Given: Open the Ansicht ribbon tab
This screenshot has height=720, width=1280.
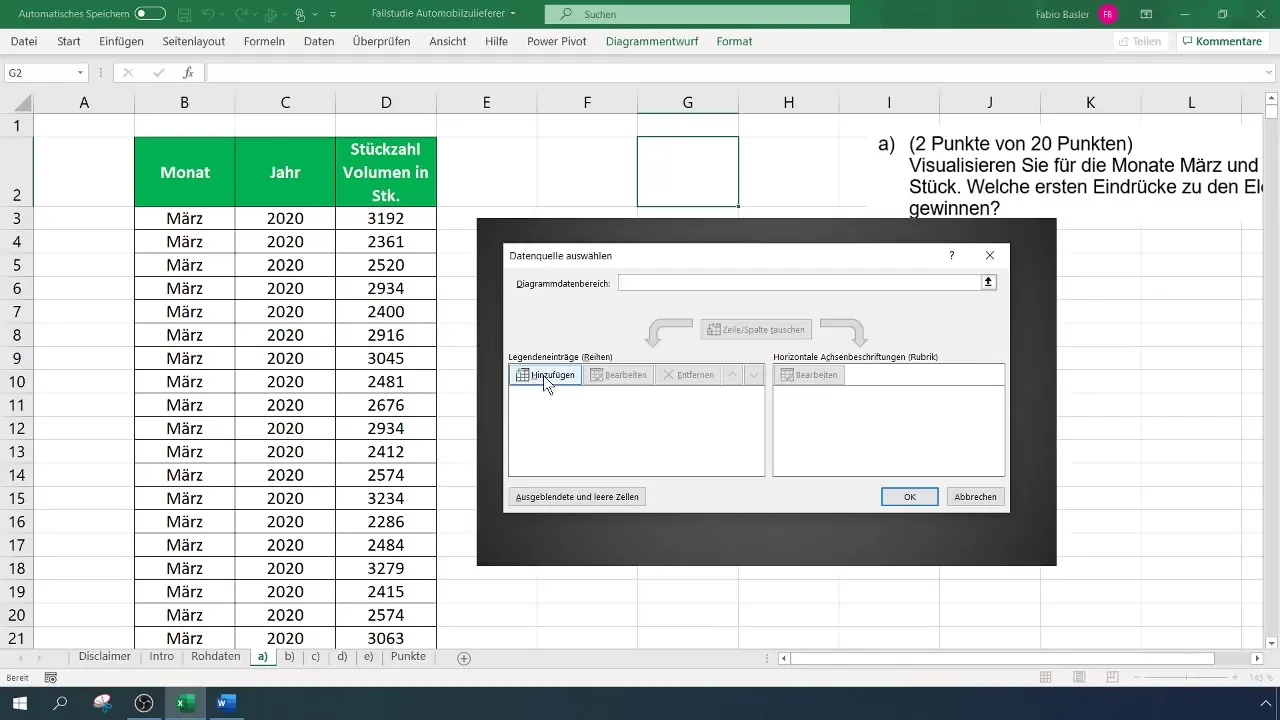Looking at the screenshot, I should click(448, 42).
